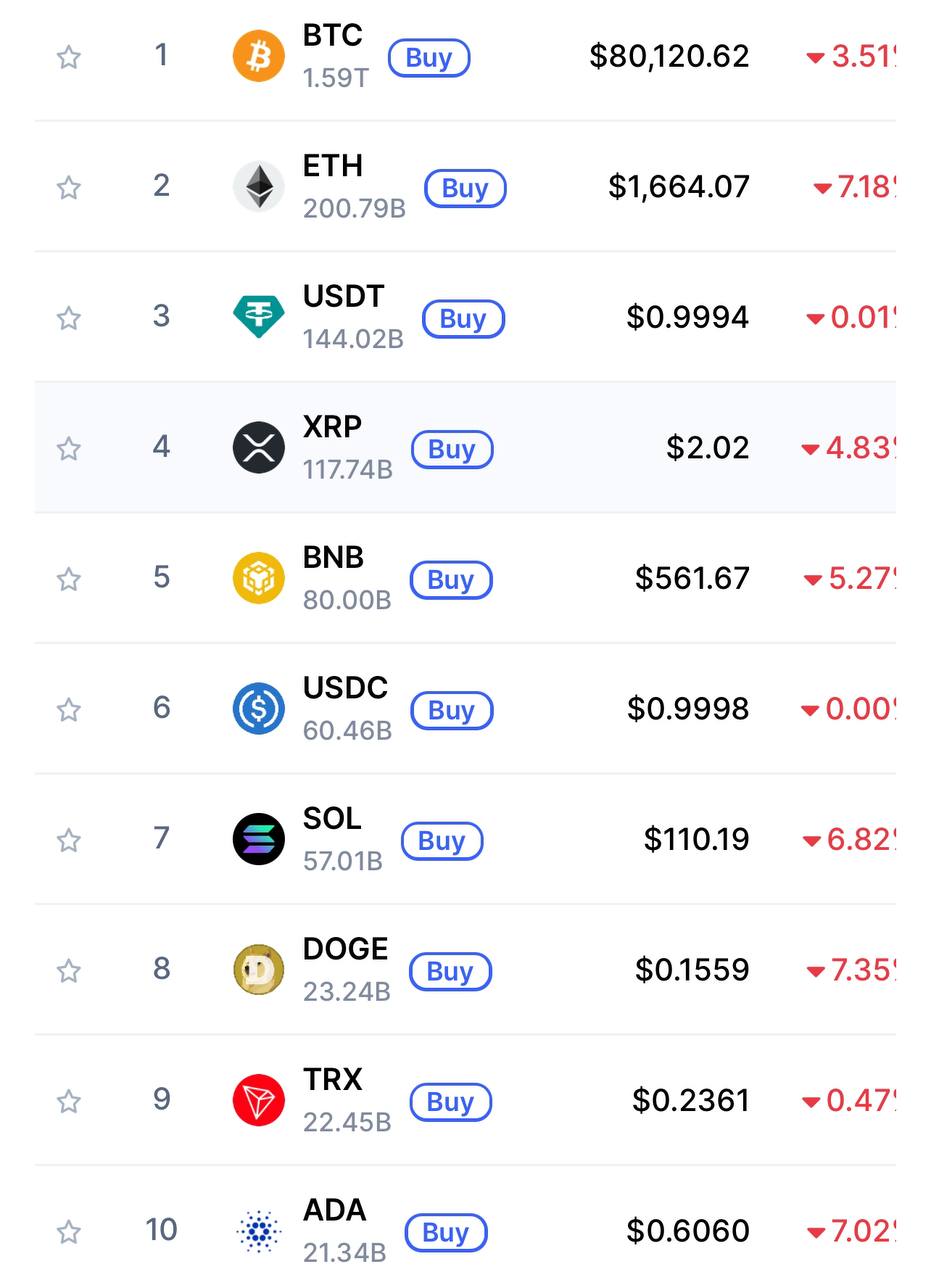
Task: Star DOGE for the watchlist
Action: click(x=68, y=971)
